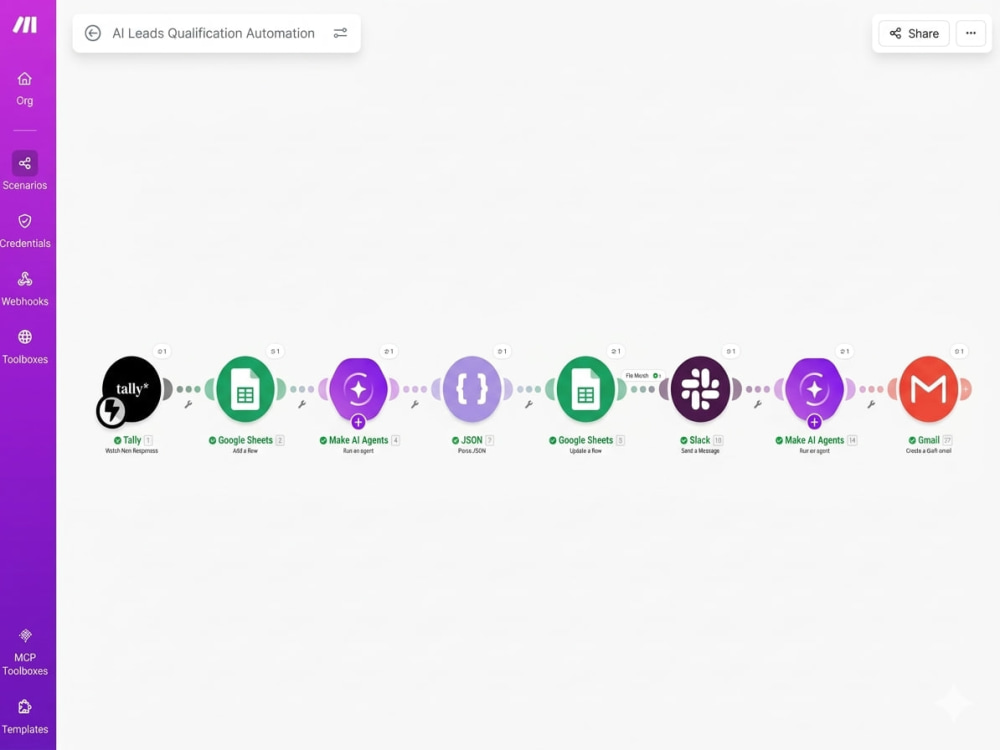Browse Templates in the sidebar

[25, 717]
